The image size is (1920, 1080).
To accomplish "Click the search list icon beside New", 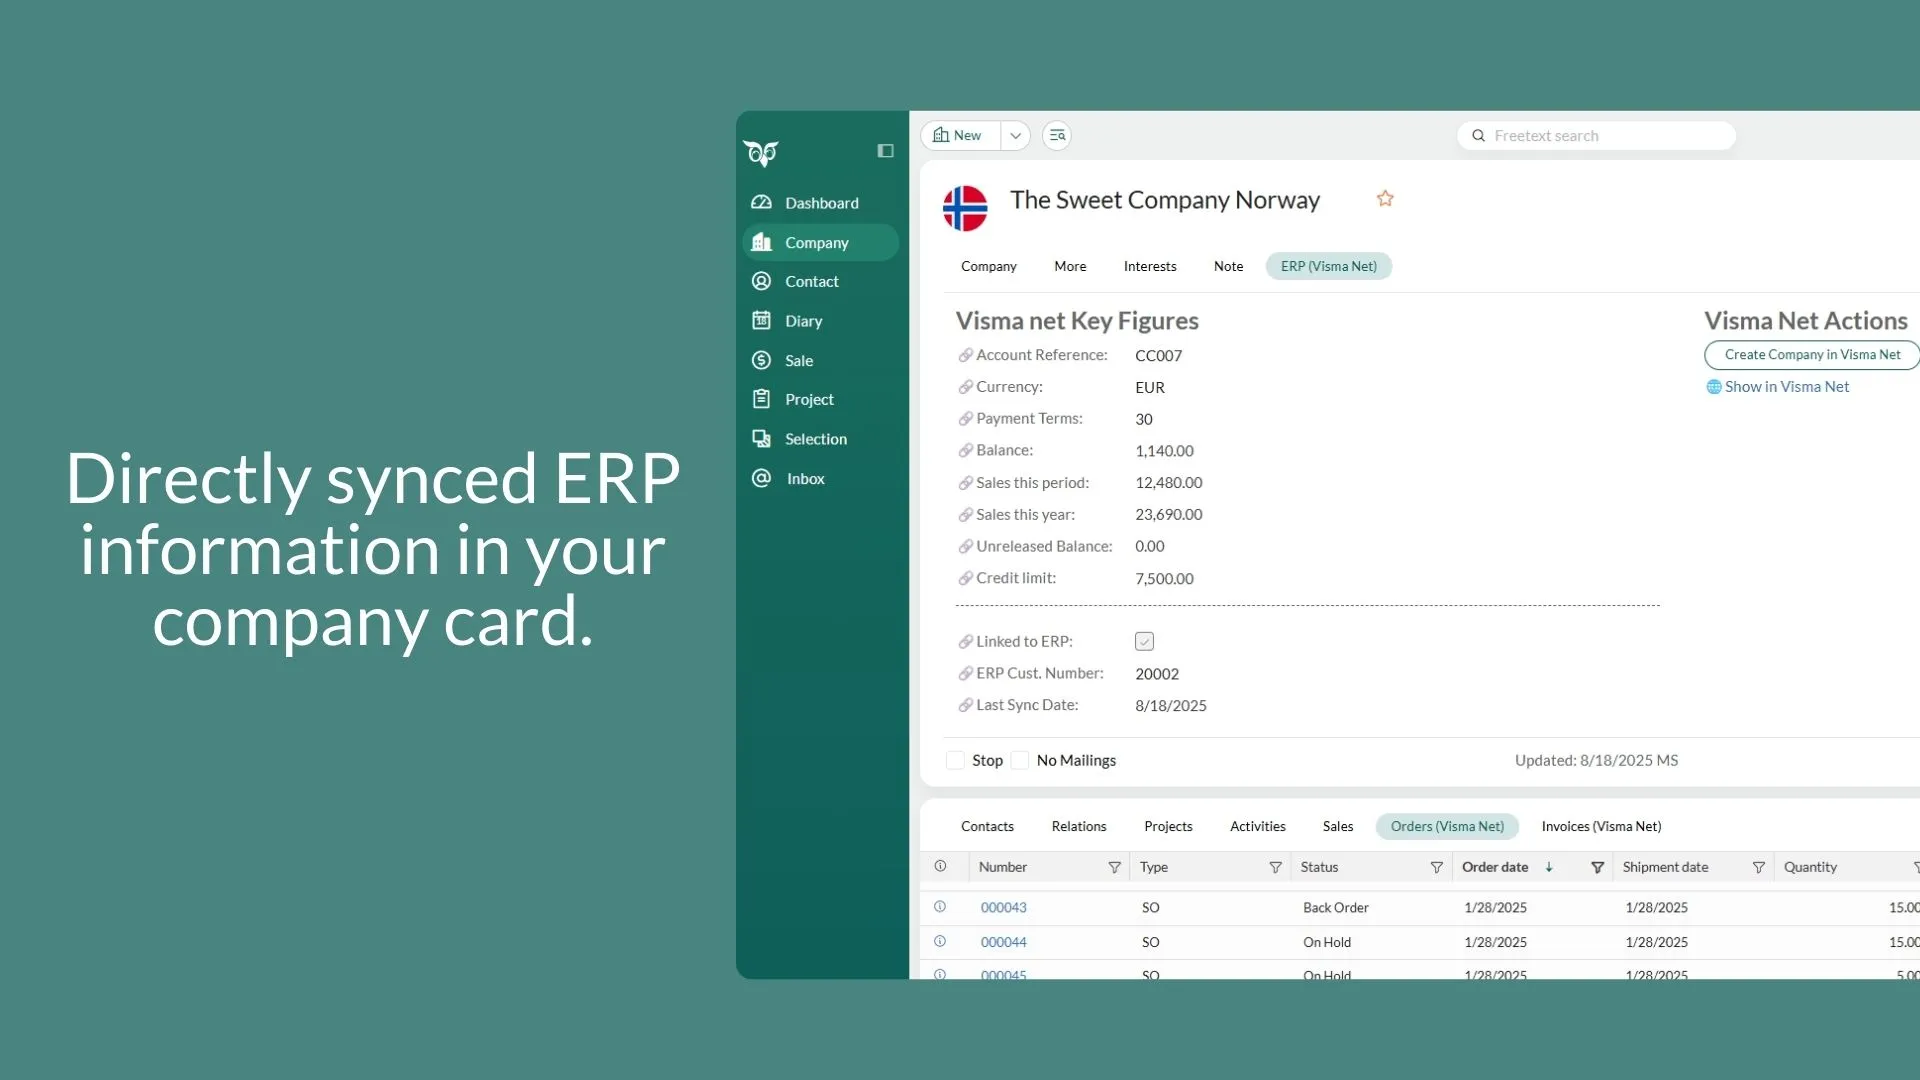I will pos(1057,136).
